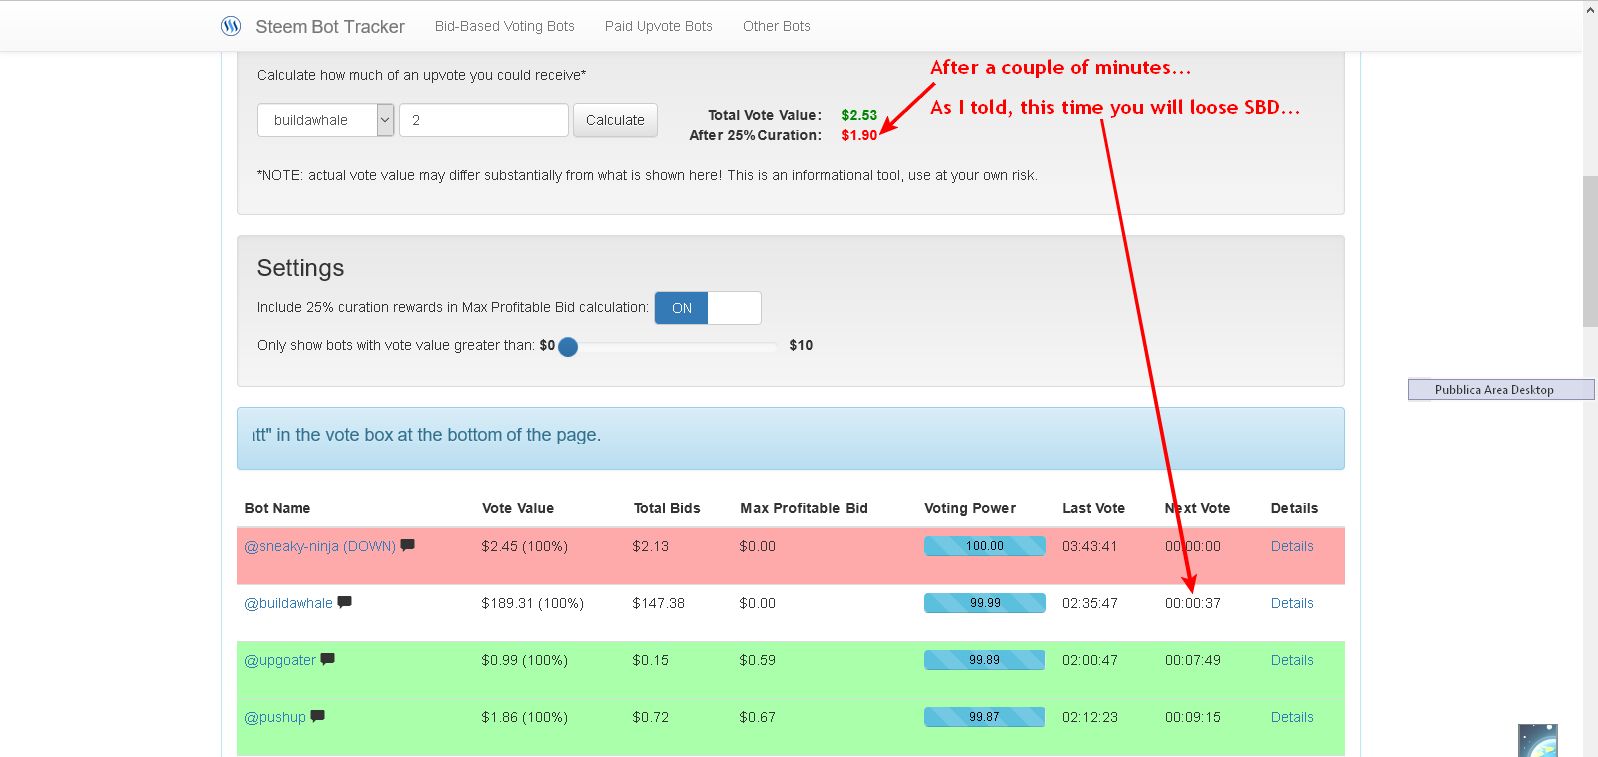This screenshot has height=757, width=1598.
Task: Click the upgoater voting power bar 99.89
Action: 985,660
